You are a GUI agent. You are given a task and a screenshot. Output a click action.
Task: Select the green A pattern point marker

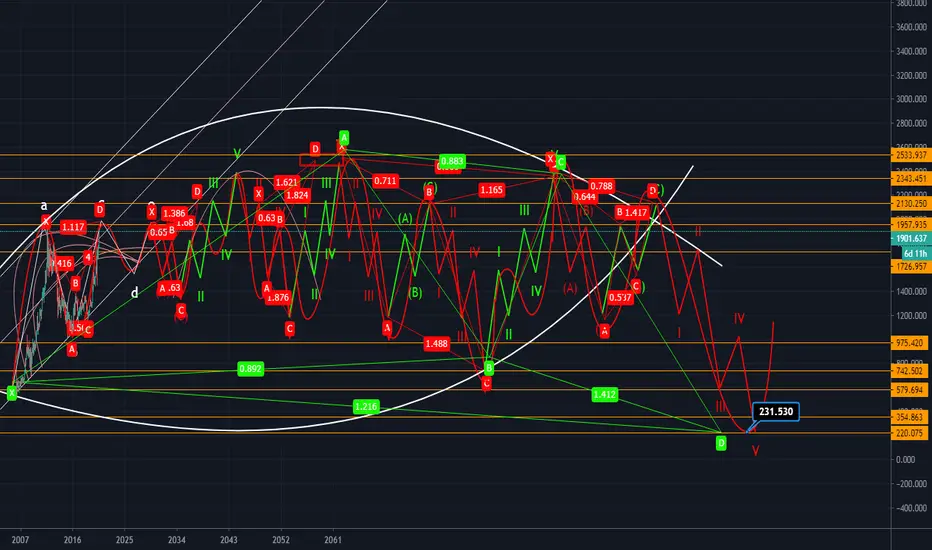coord(344,137)
